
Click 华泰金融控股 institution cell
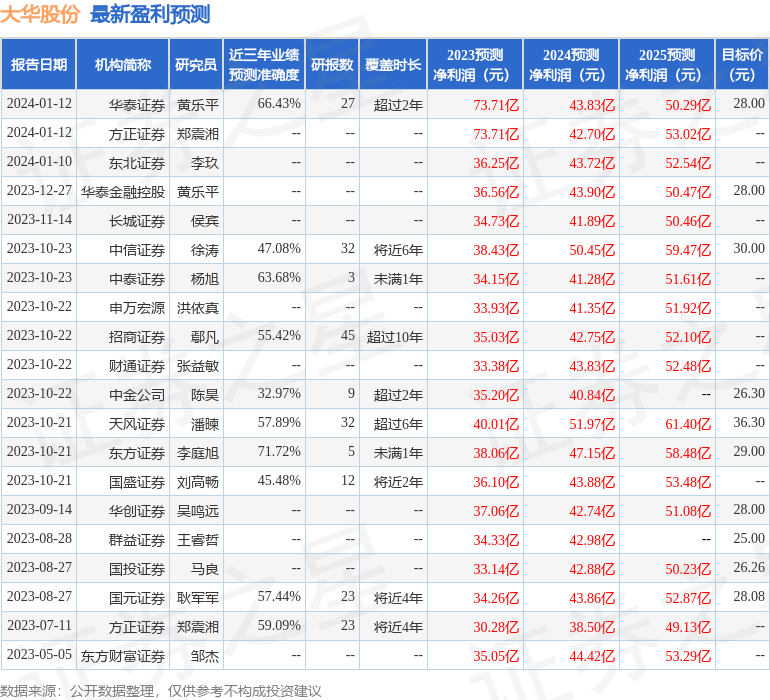pos(123,192)
